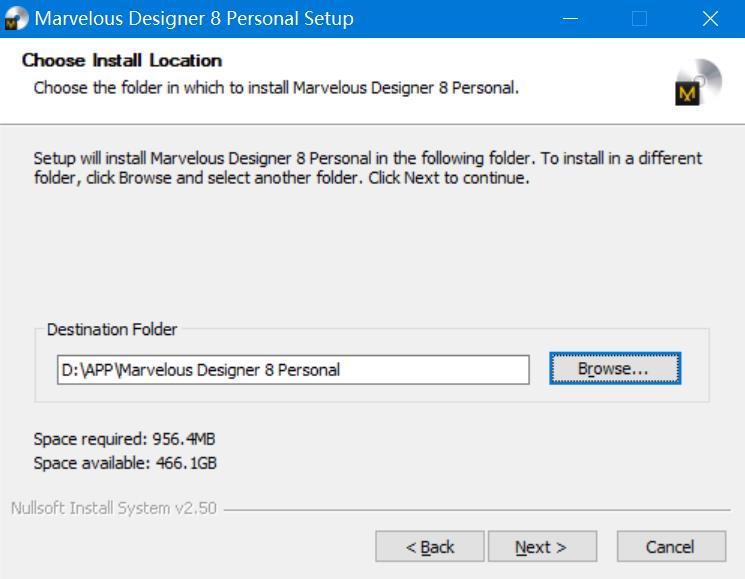Click the greyed-out maximize button

click(x=640, y=18)
